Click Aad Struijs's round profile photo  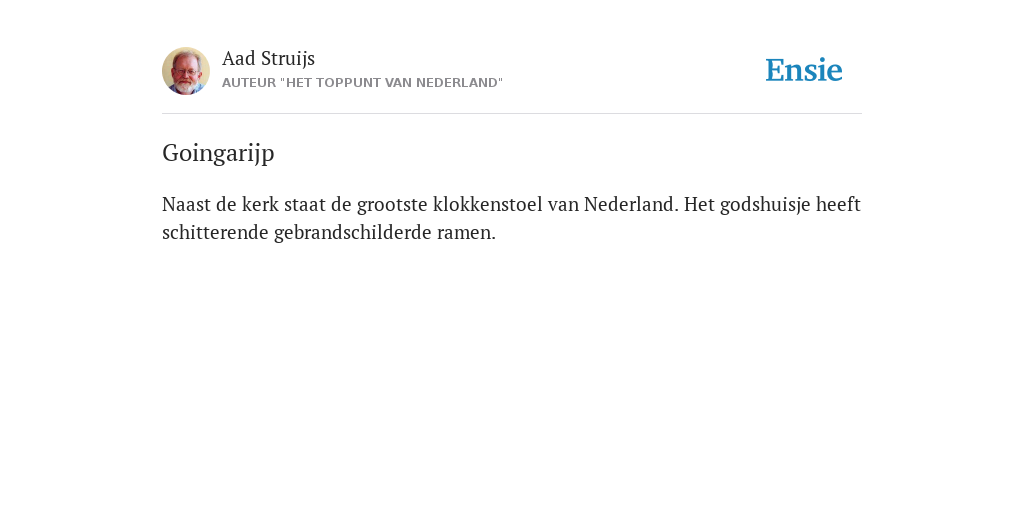pyautogui.click(x=186, y=71)
